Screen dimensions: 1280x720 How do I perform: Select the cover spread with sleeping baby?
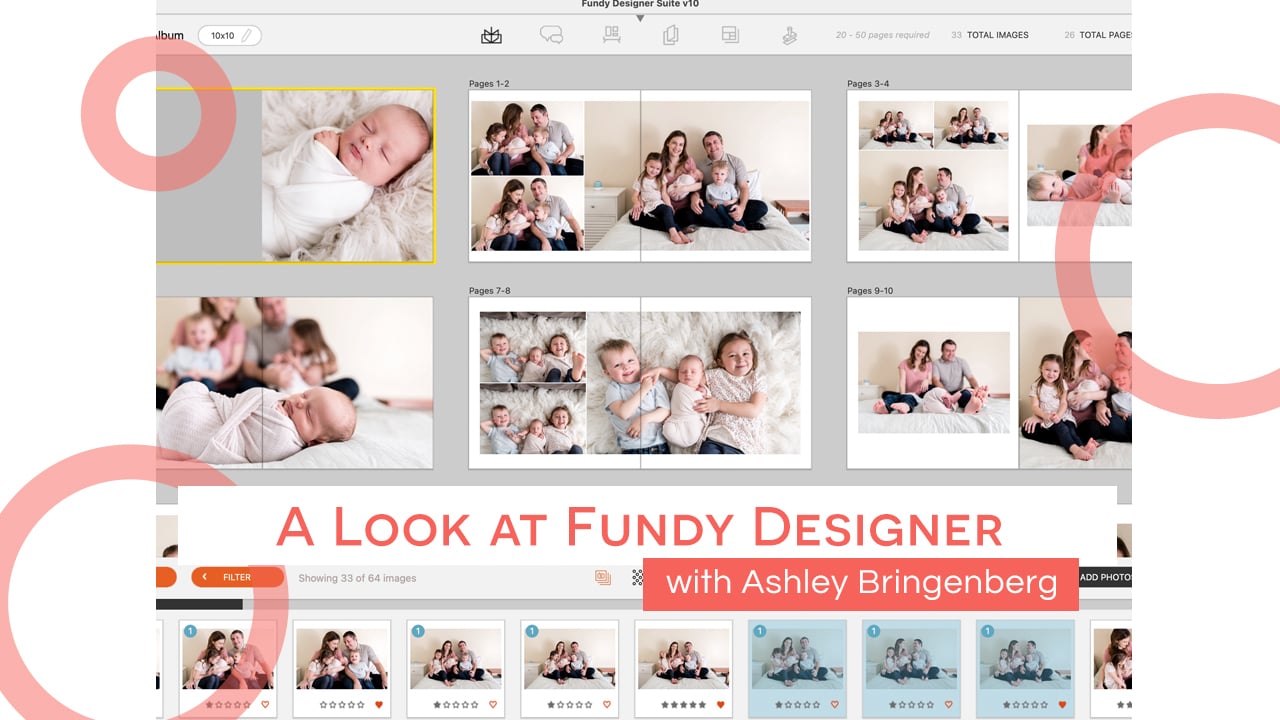pos(295,176)
